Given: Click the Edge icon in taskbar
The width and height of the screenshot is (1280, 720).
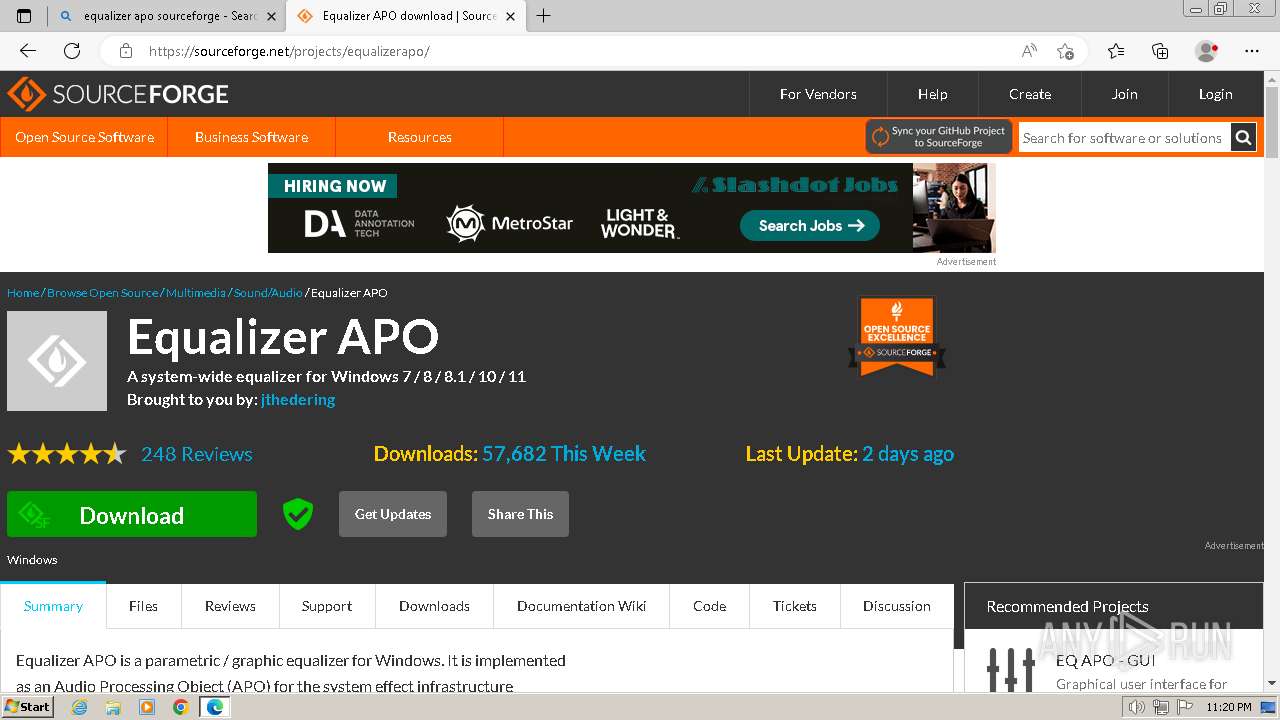Looking at the screenshot, I should pos(215,707).
